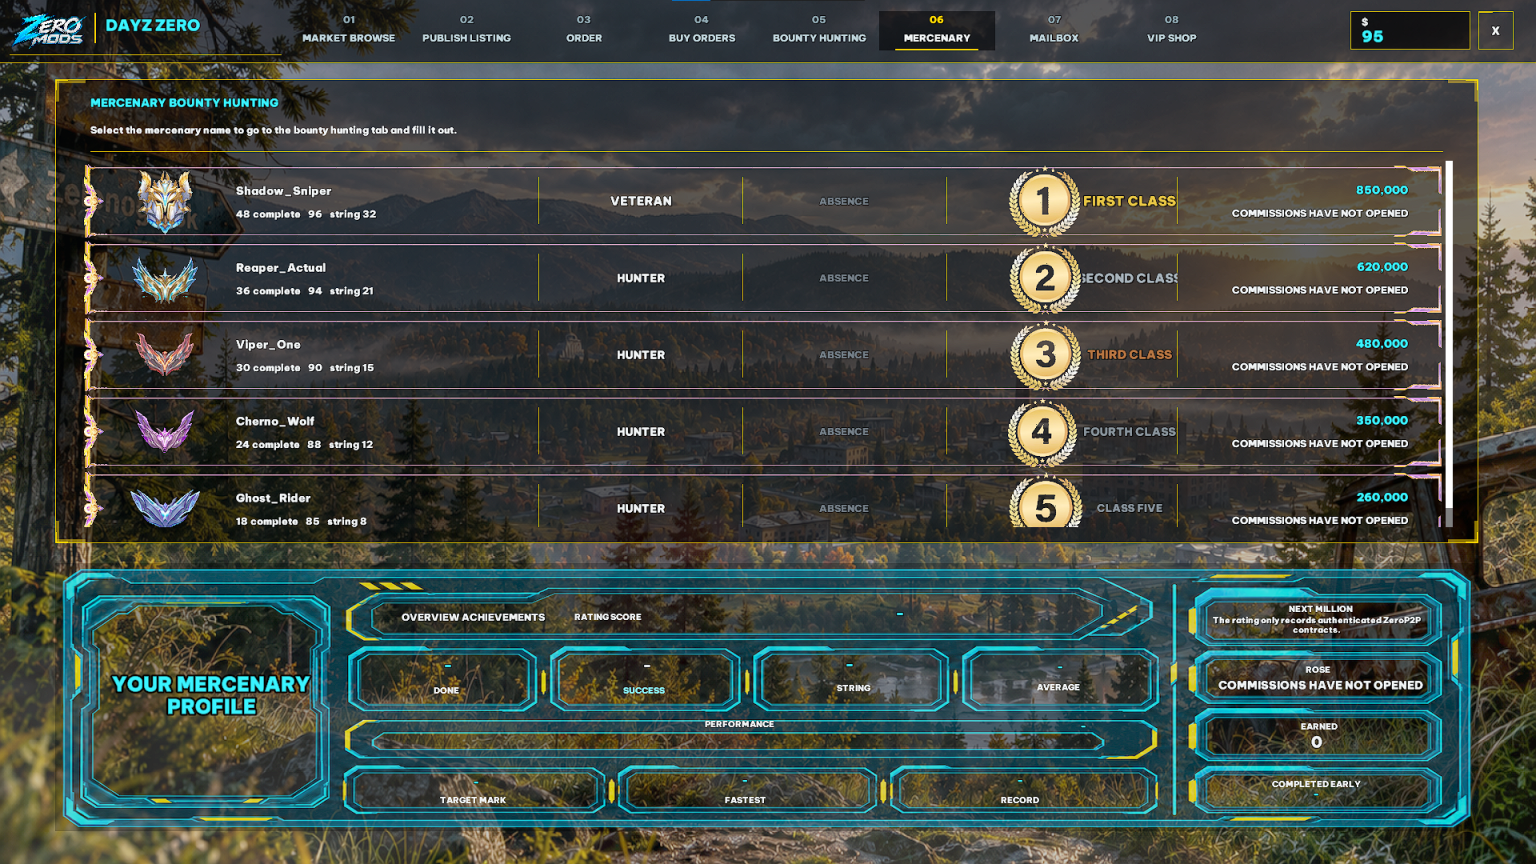Select mercenary name Ghost_Rider
This screenshot has height=864, width=1536.
pyautogui.click(x=273, y=498)
